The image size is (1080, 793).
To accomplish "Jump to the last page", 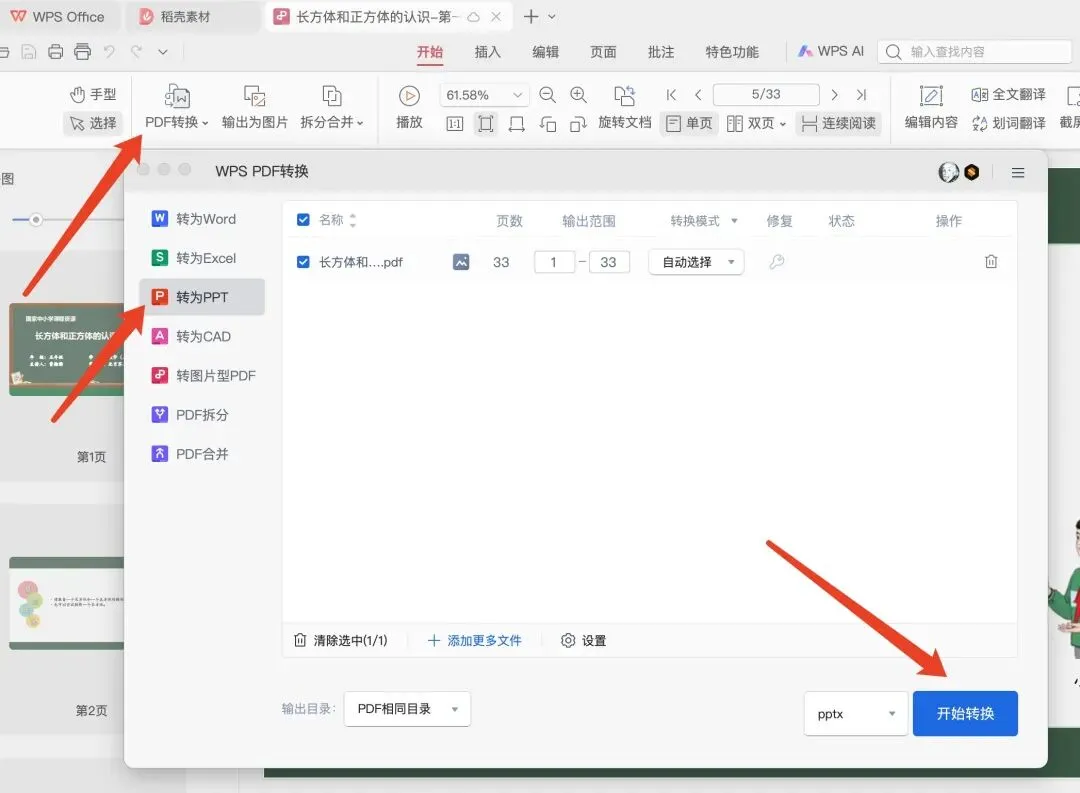I will [861, 95].
